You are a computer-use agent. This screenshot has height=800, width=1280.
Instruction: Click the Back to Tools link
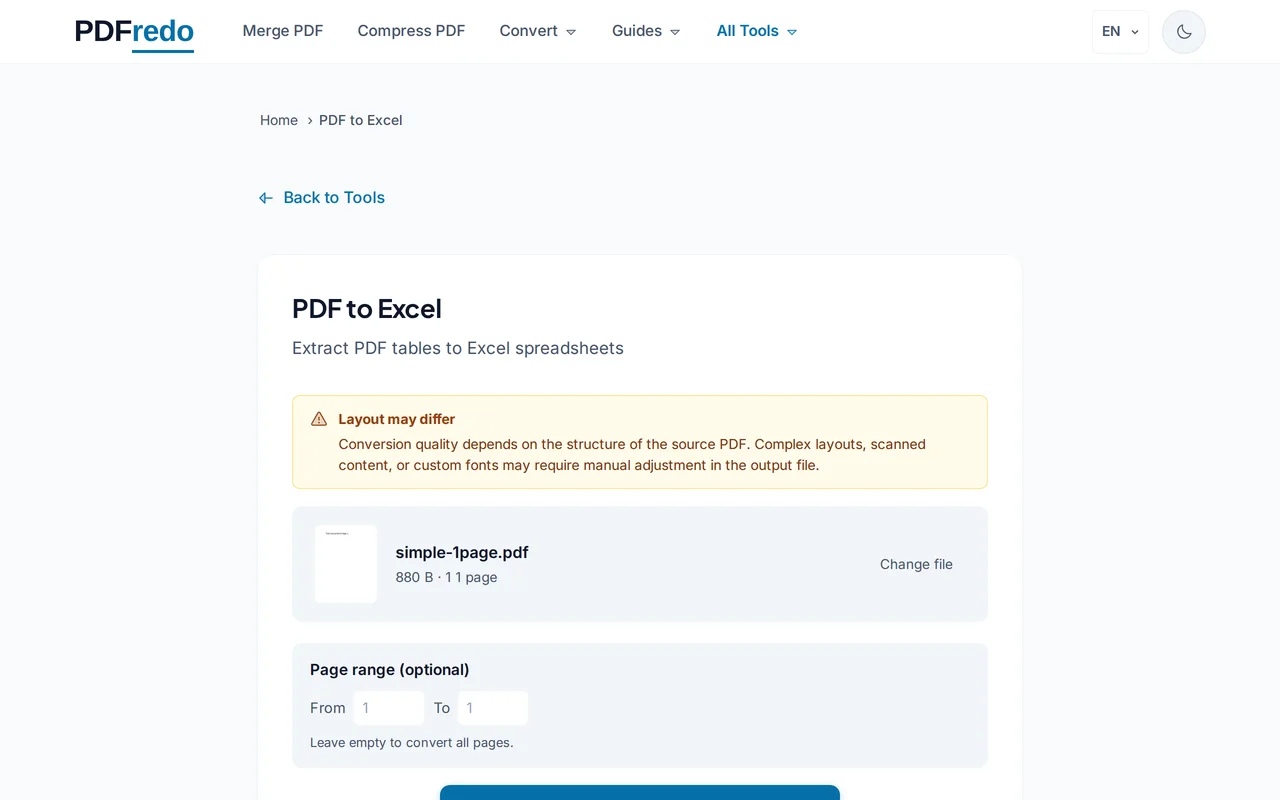(334, 197)
